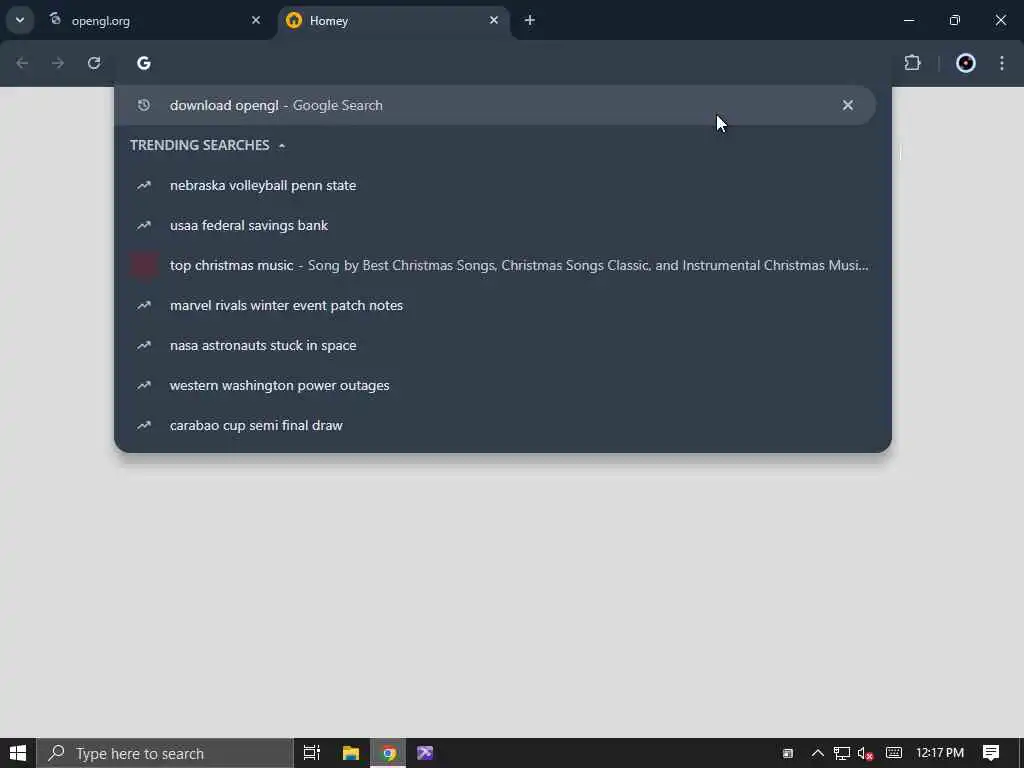Screen dimensions: 1024x768
Task: Show hidden system tray icons
Action: [x=818, y=753]
